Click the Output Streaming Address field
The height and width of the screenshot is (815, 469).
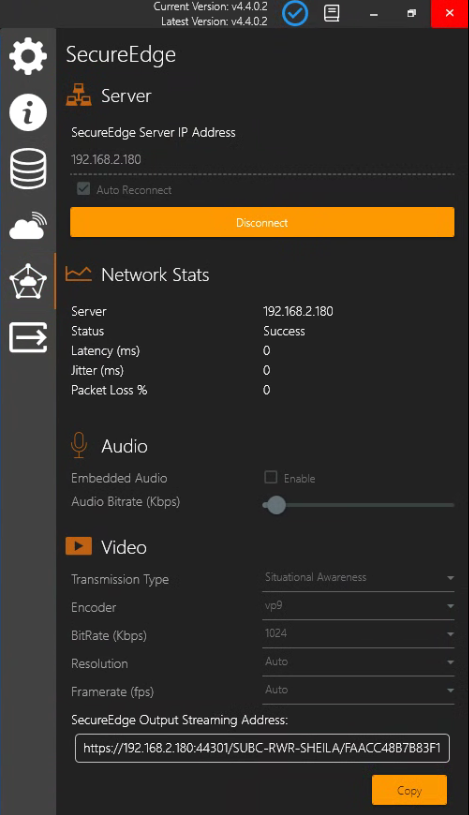click(262, 748)
